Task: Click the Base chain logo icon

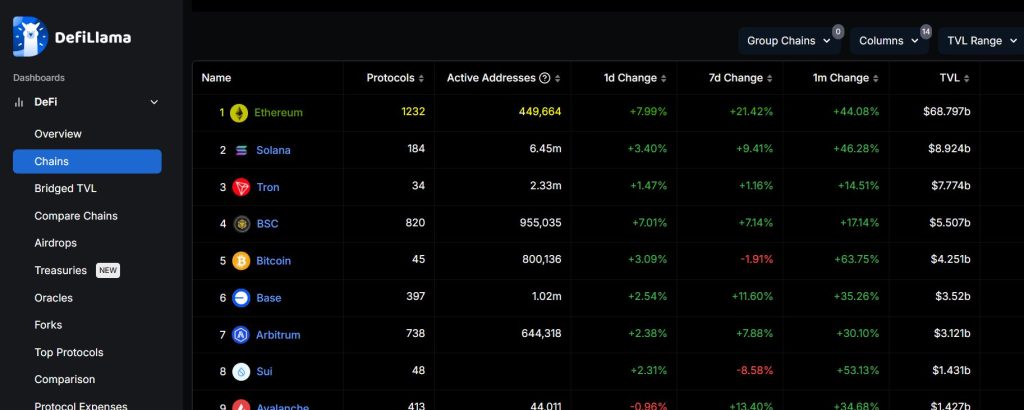Action: point(240,298)
